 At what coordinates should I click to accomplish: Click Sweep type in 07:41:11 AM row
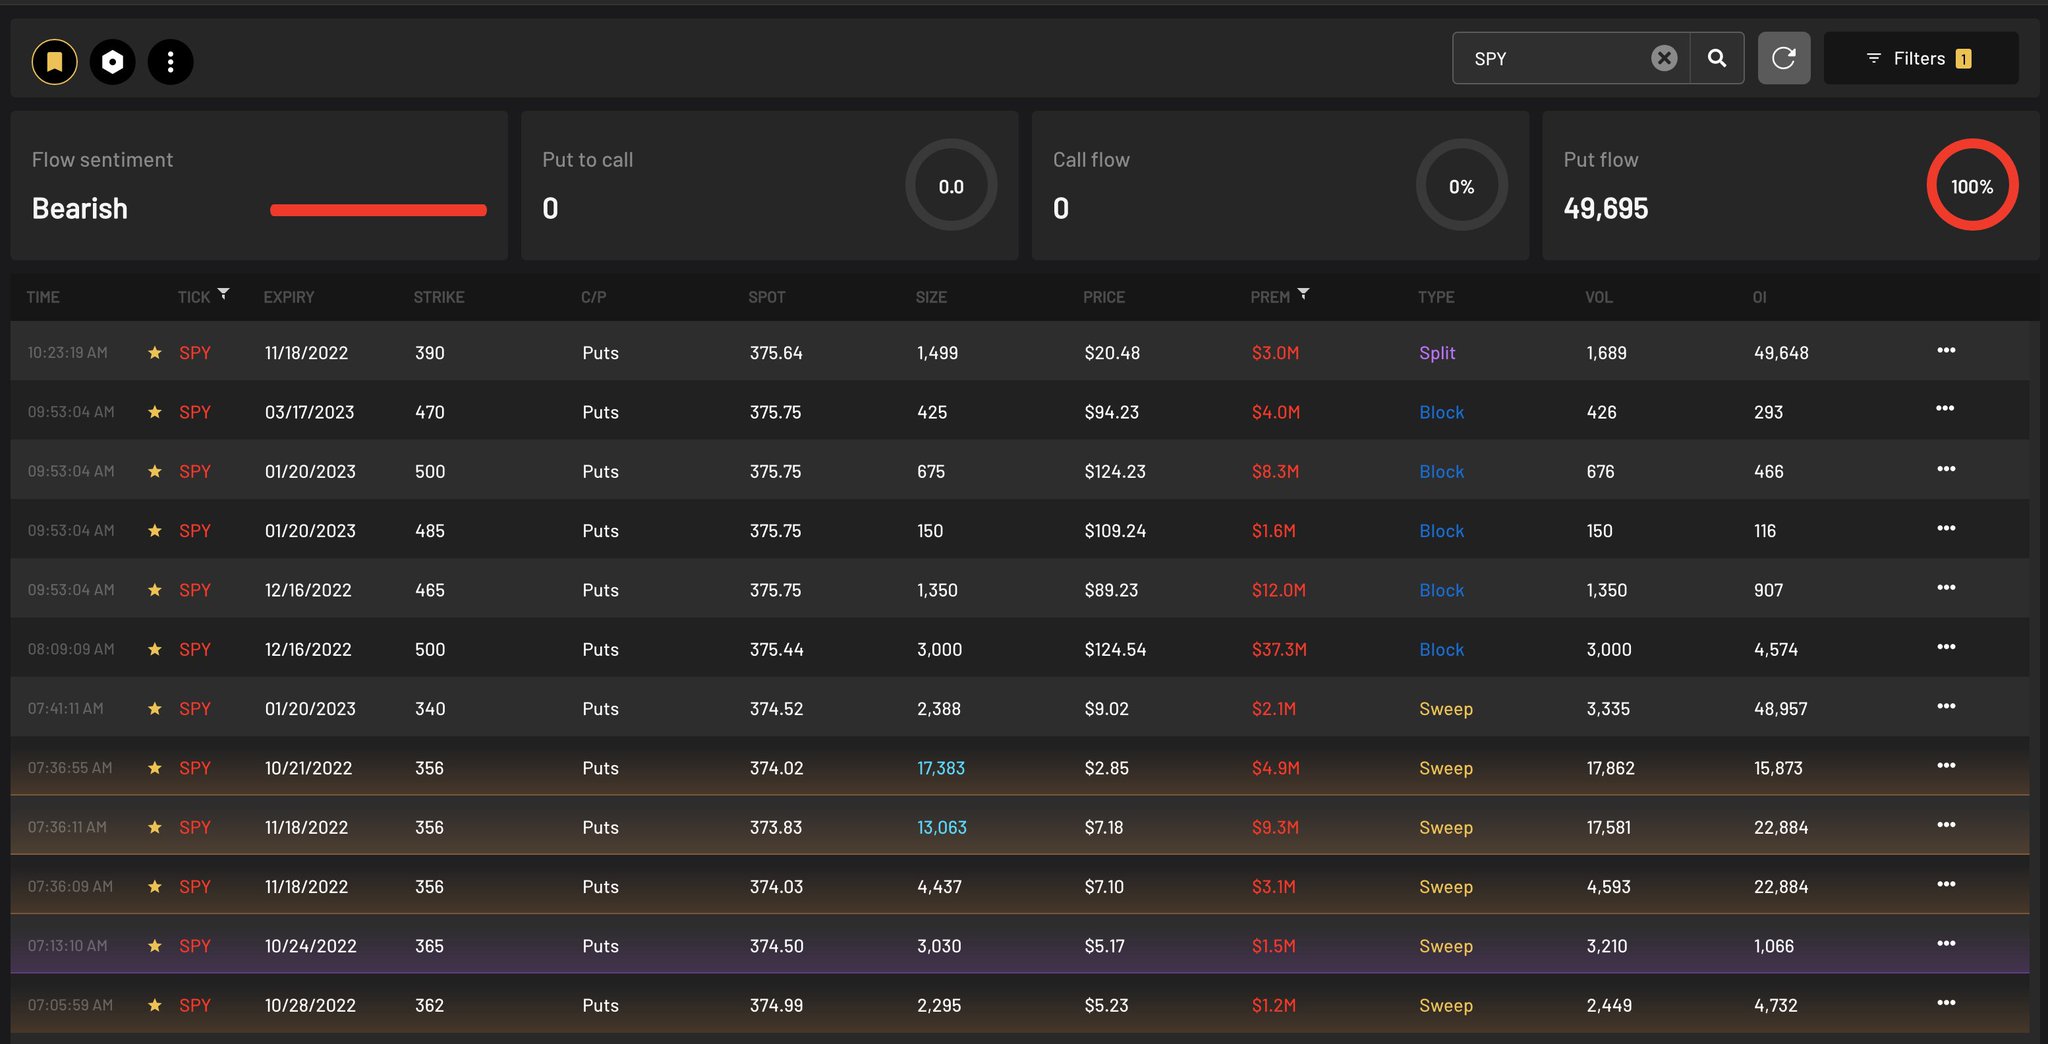coord(1446,709)
